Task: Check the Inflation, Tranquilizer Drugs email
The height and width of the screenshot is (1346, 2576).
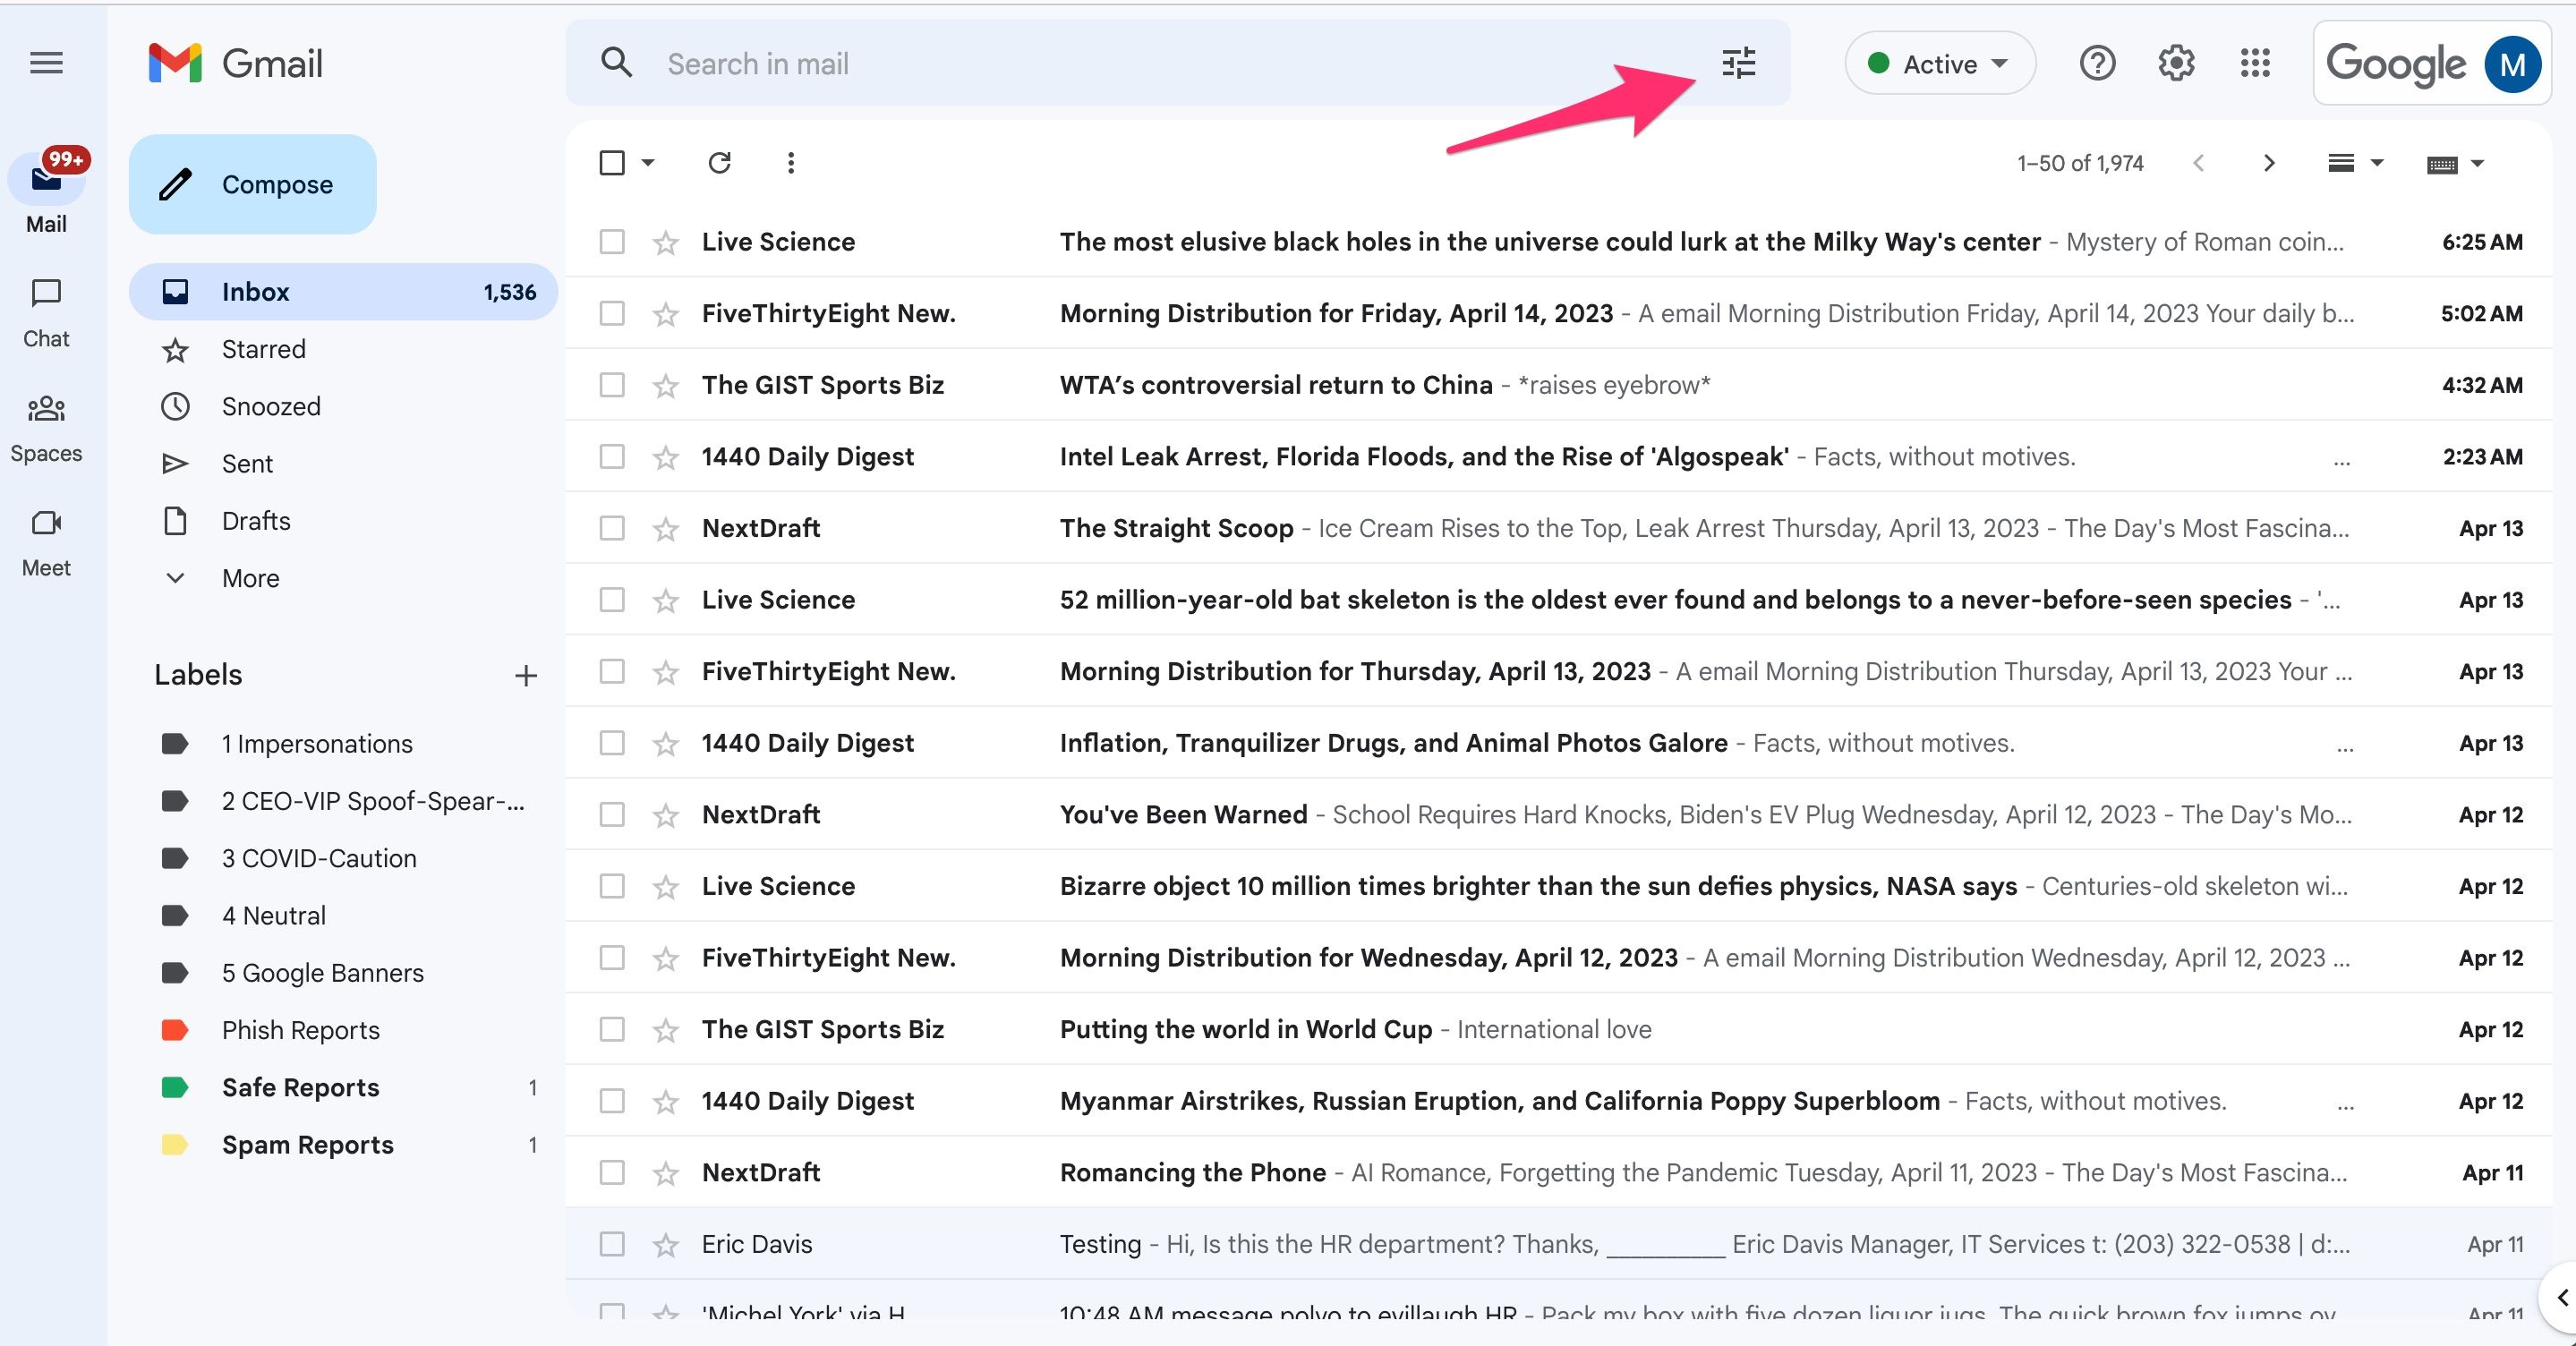Action: (x=611, y=743)
